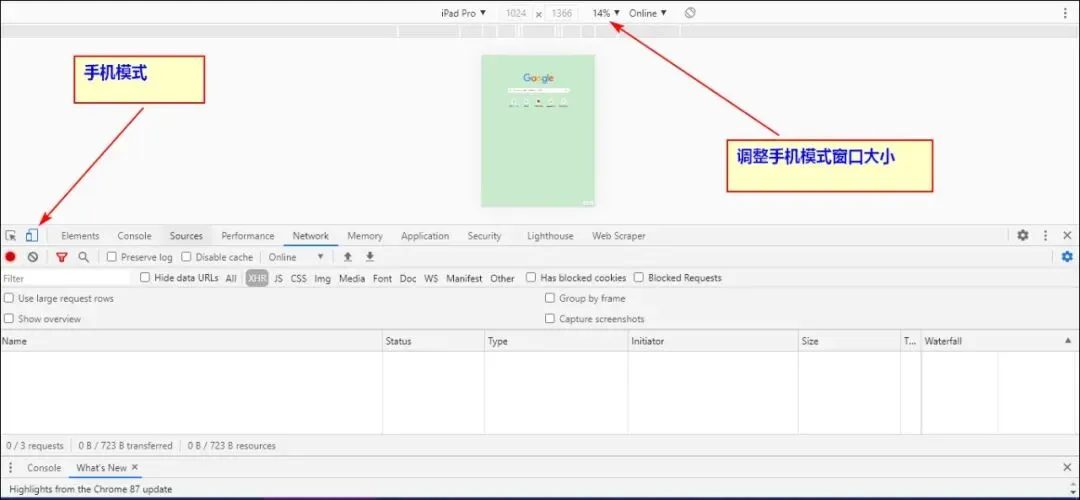
Task: Enable Group by frame checkbox
Action: pos(550,298)
